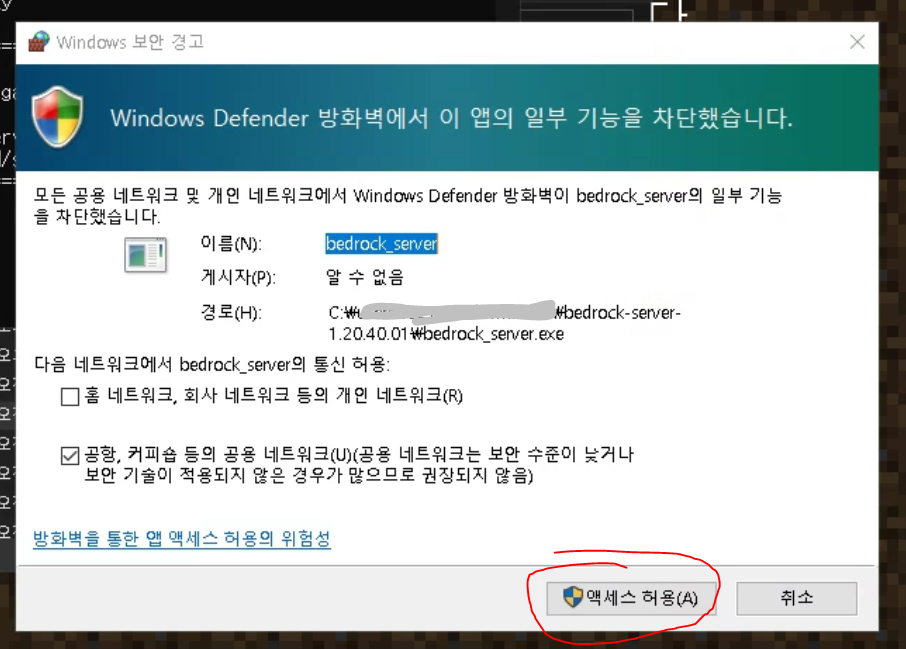The height and width of the screenshot is (649, 906).
Task: Click the 알 수 없음 publisher text
Action: [365, 277]
